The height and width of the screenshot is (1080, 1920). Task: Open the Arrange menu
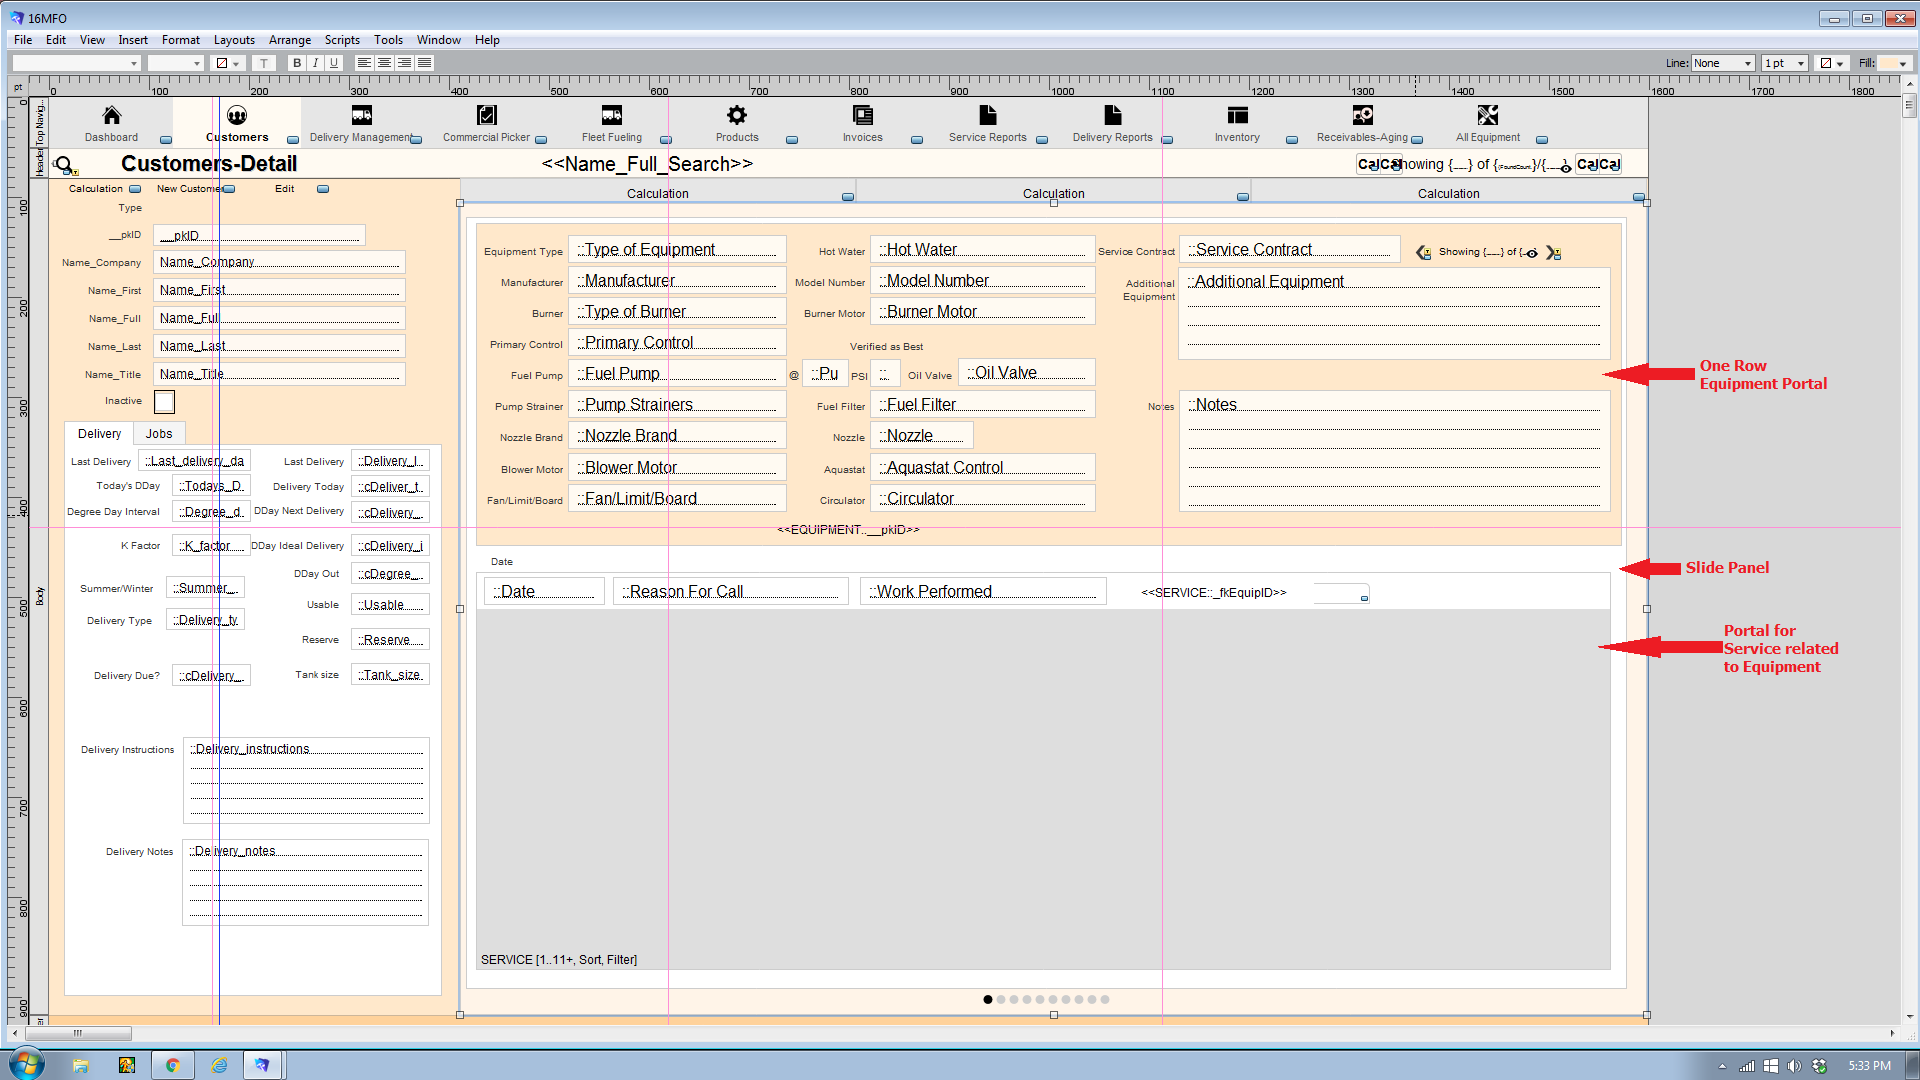click(290, 40)
